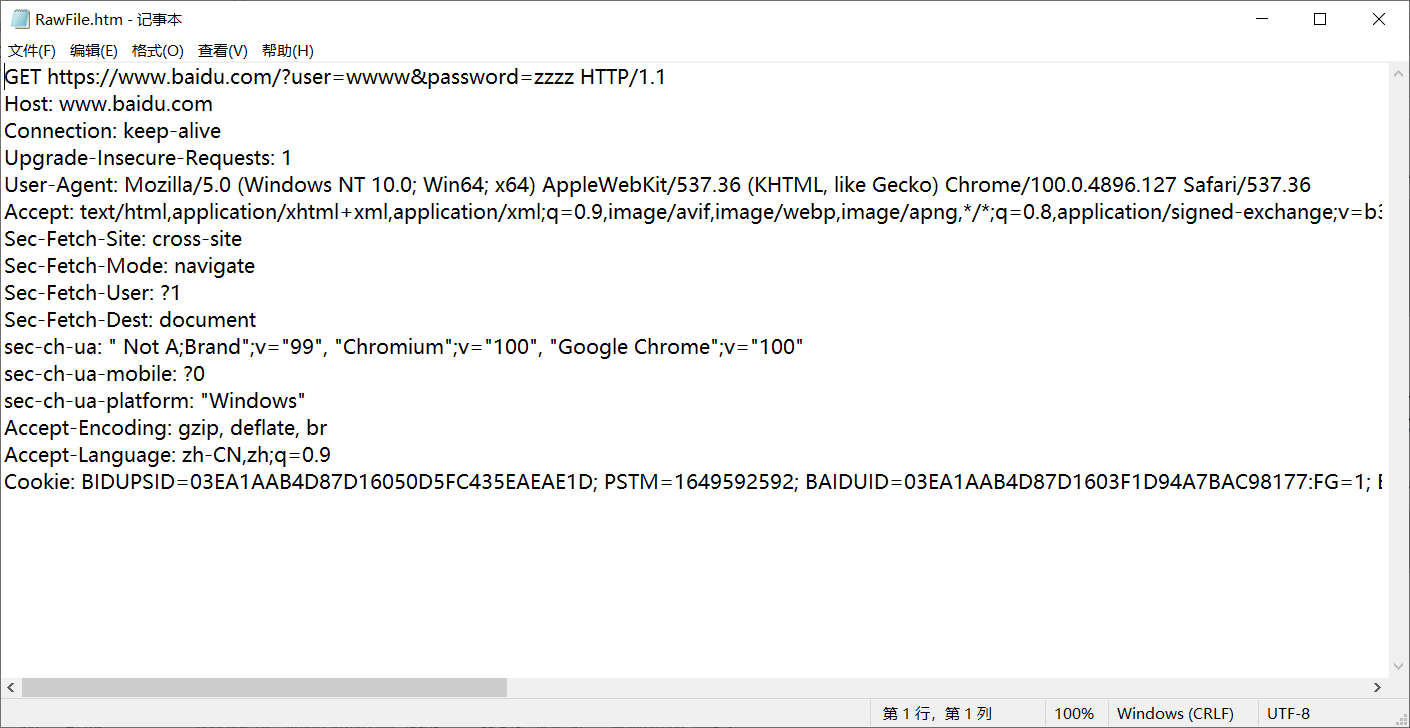
Task: Open the 格式(O) menu
Action: (158, 51)
